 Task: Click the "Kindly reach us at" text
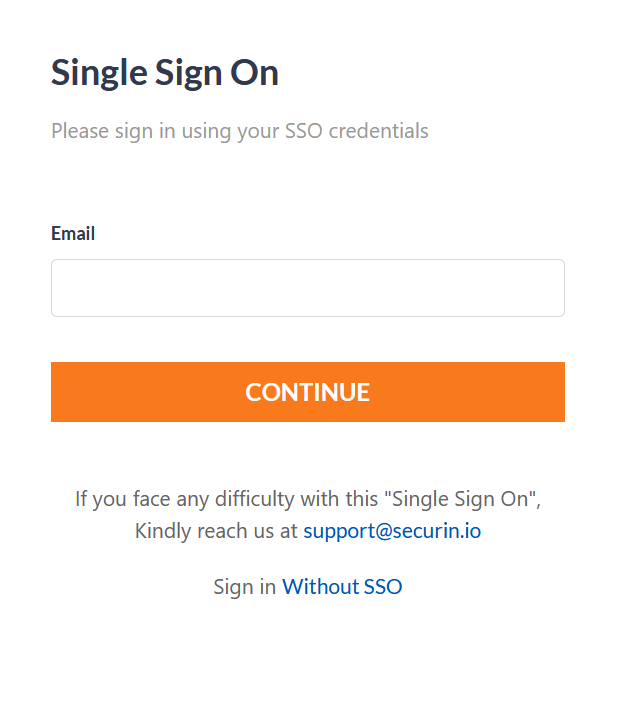216,531
